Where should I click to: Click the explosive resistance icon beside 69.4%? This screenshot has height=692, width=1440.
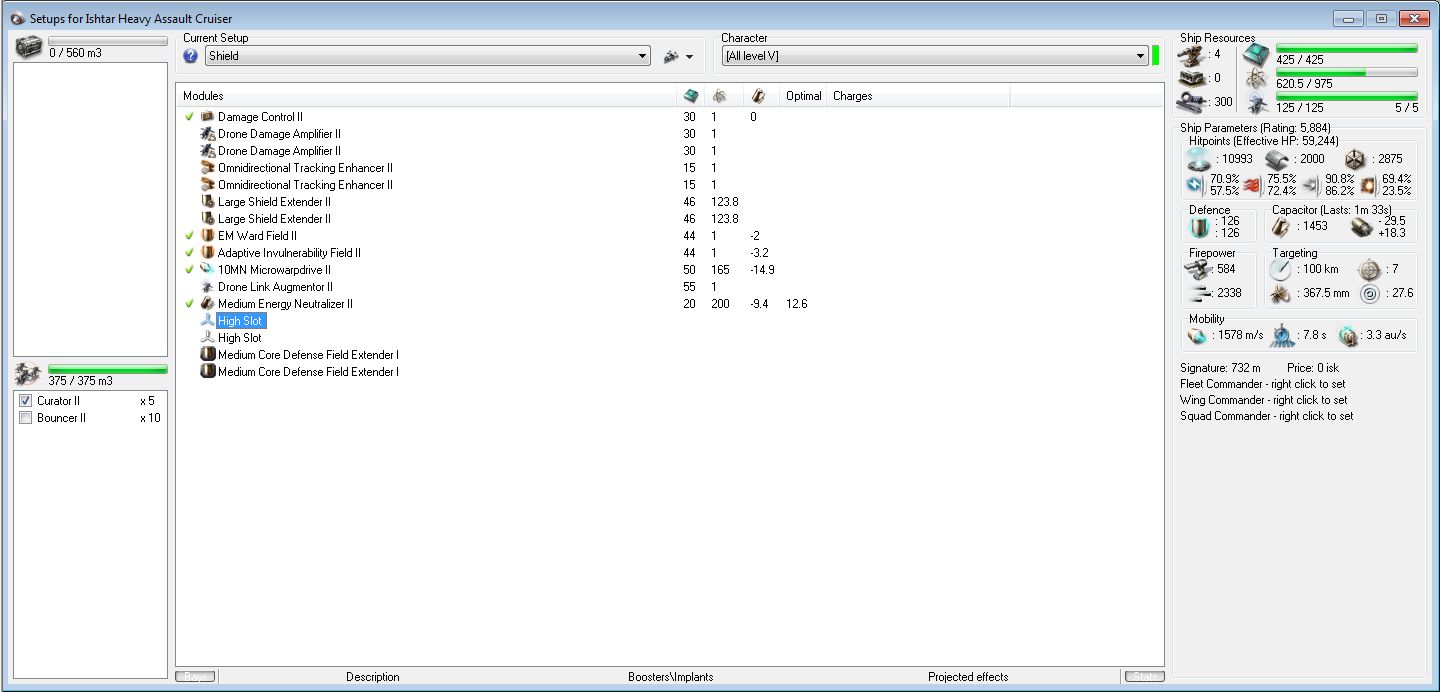click(x=1368, y=184)
